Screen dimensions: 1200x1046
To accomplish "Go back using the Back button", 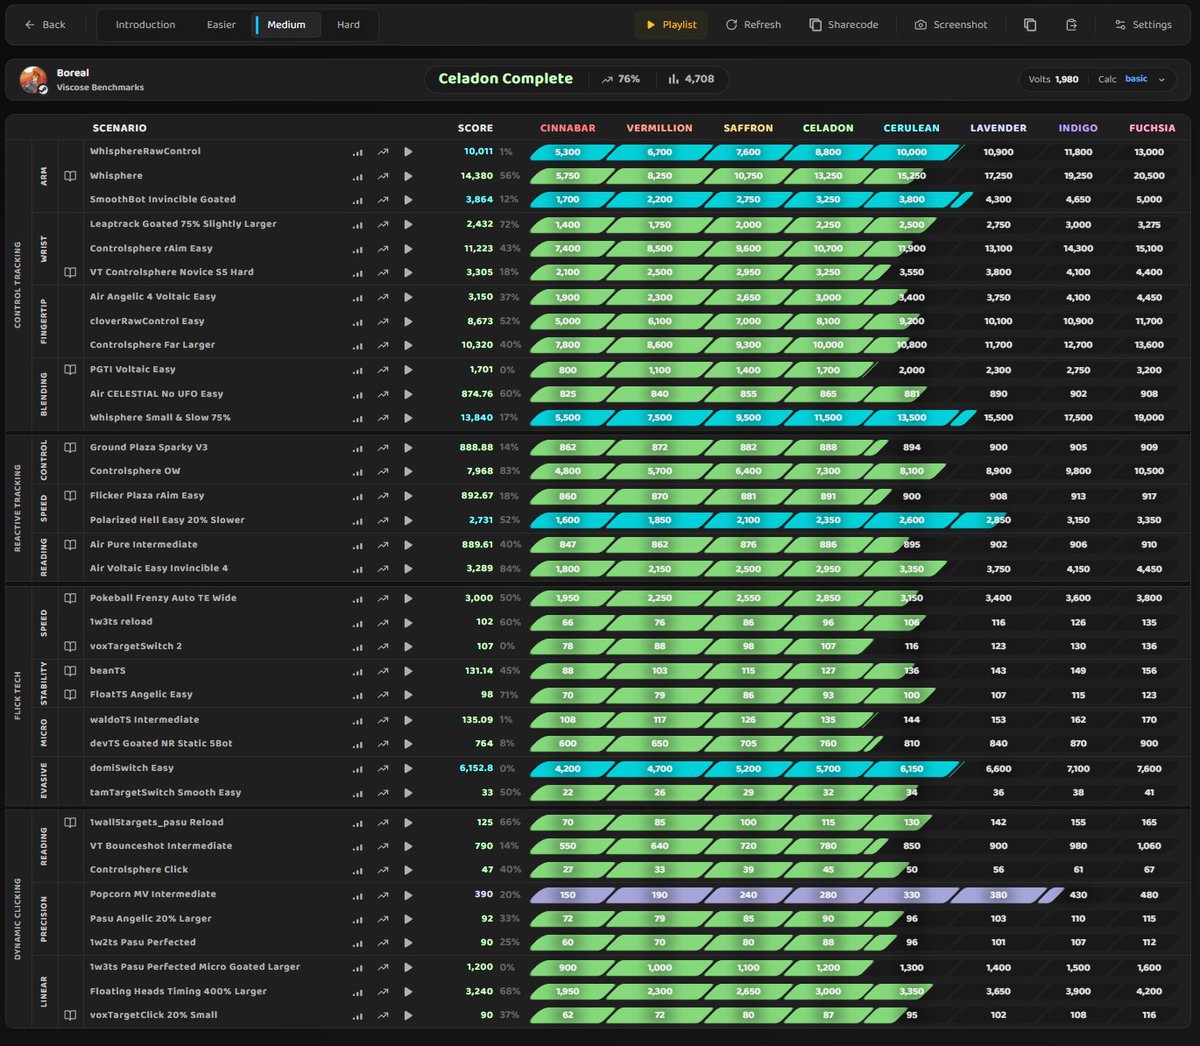I will click(45, 25).
